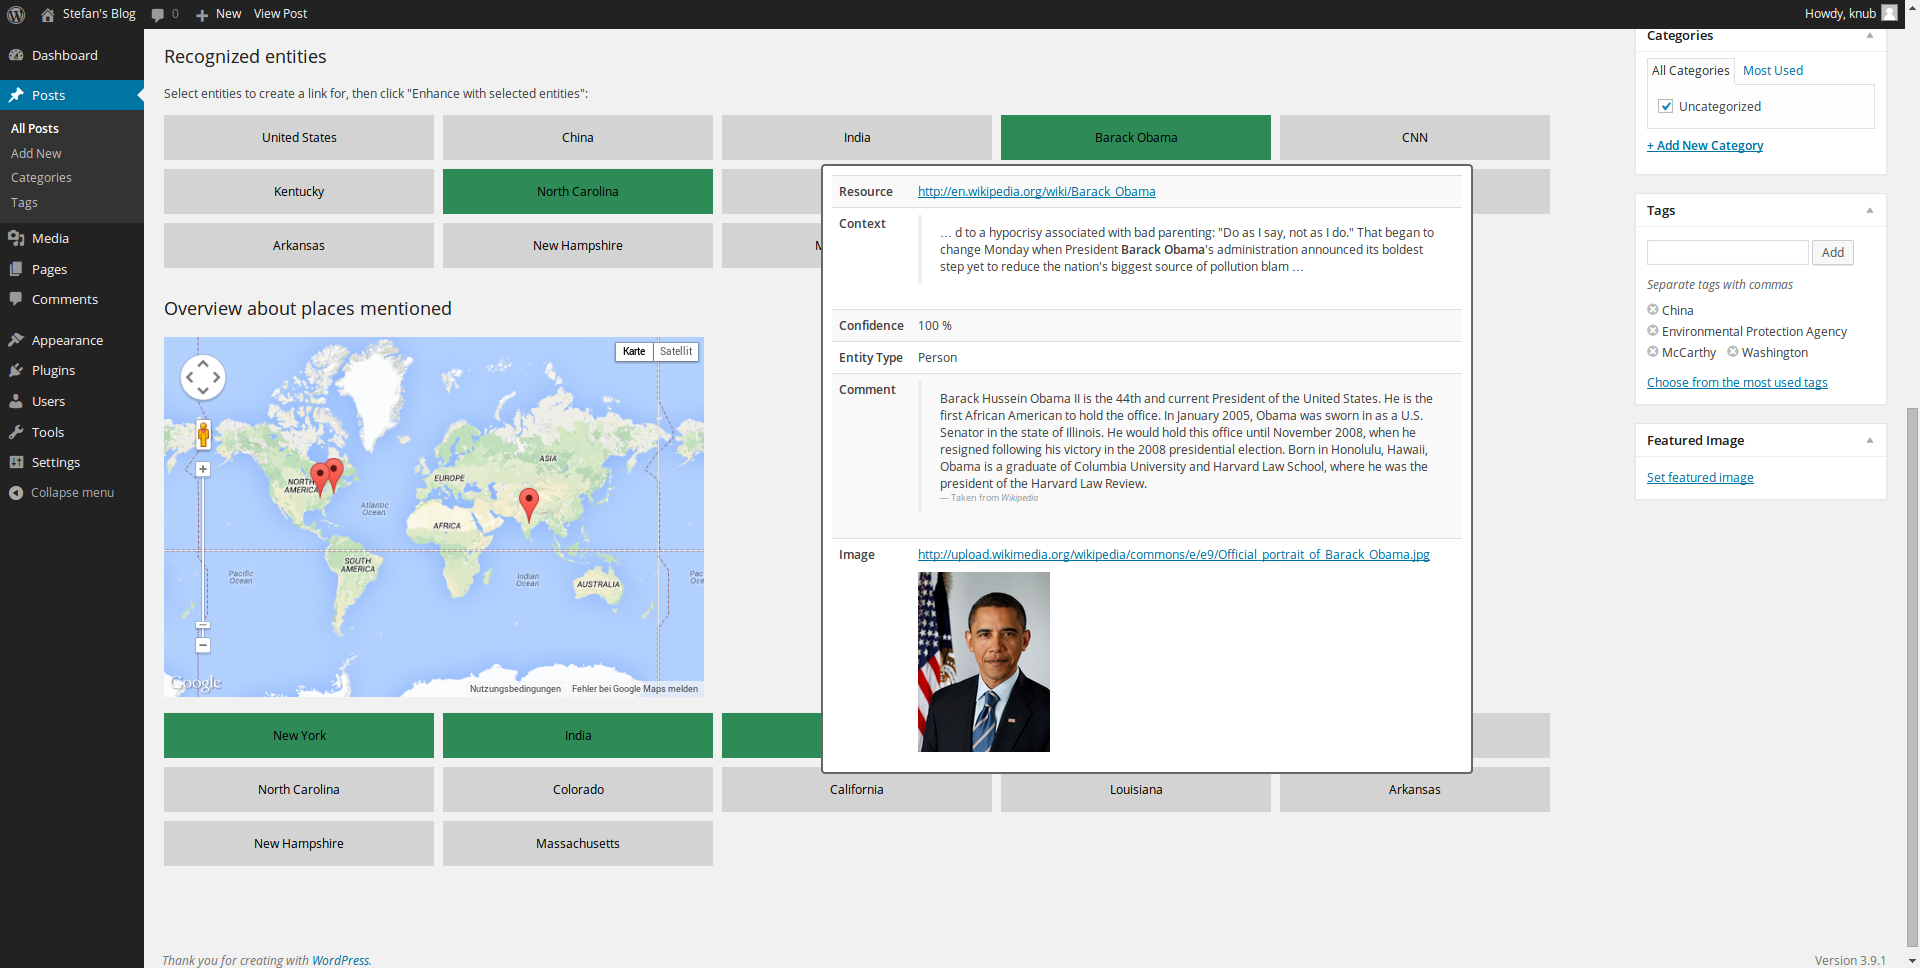Open the Posts sidebar section

pyautogui.click(x=72, y=95)
